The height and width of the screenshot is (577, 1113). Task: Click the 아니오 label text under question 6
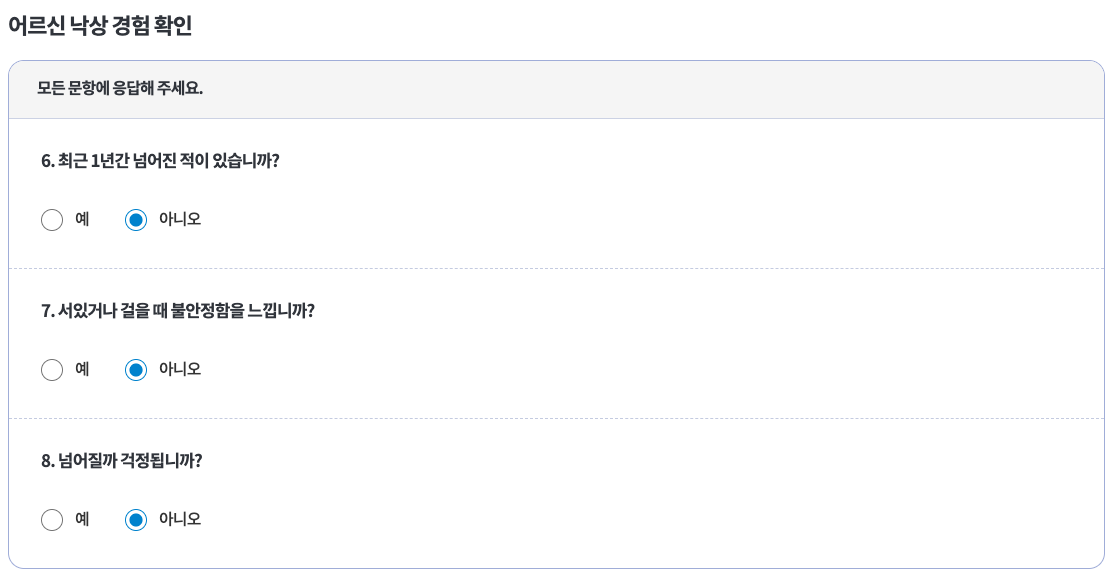[180, 219]
